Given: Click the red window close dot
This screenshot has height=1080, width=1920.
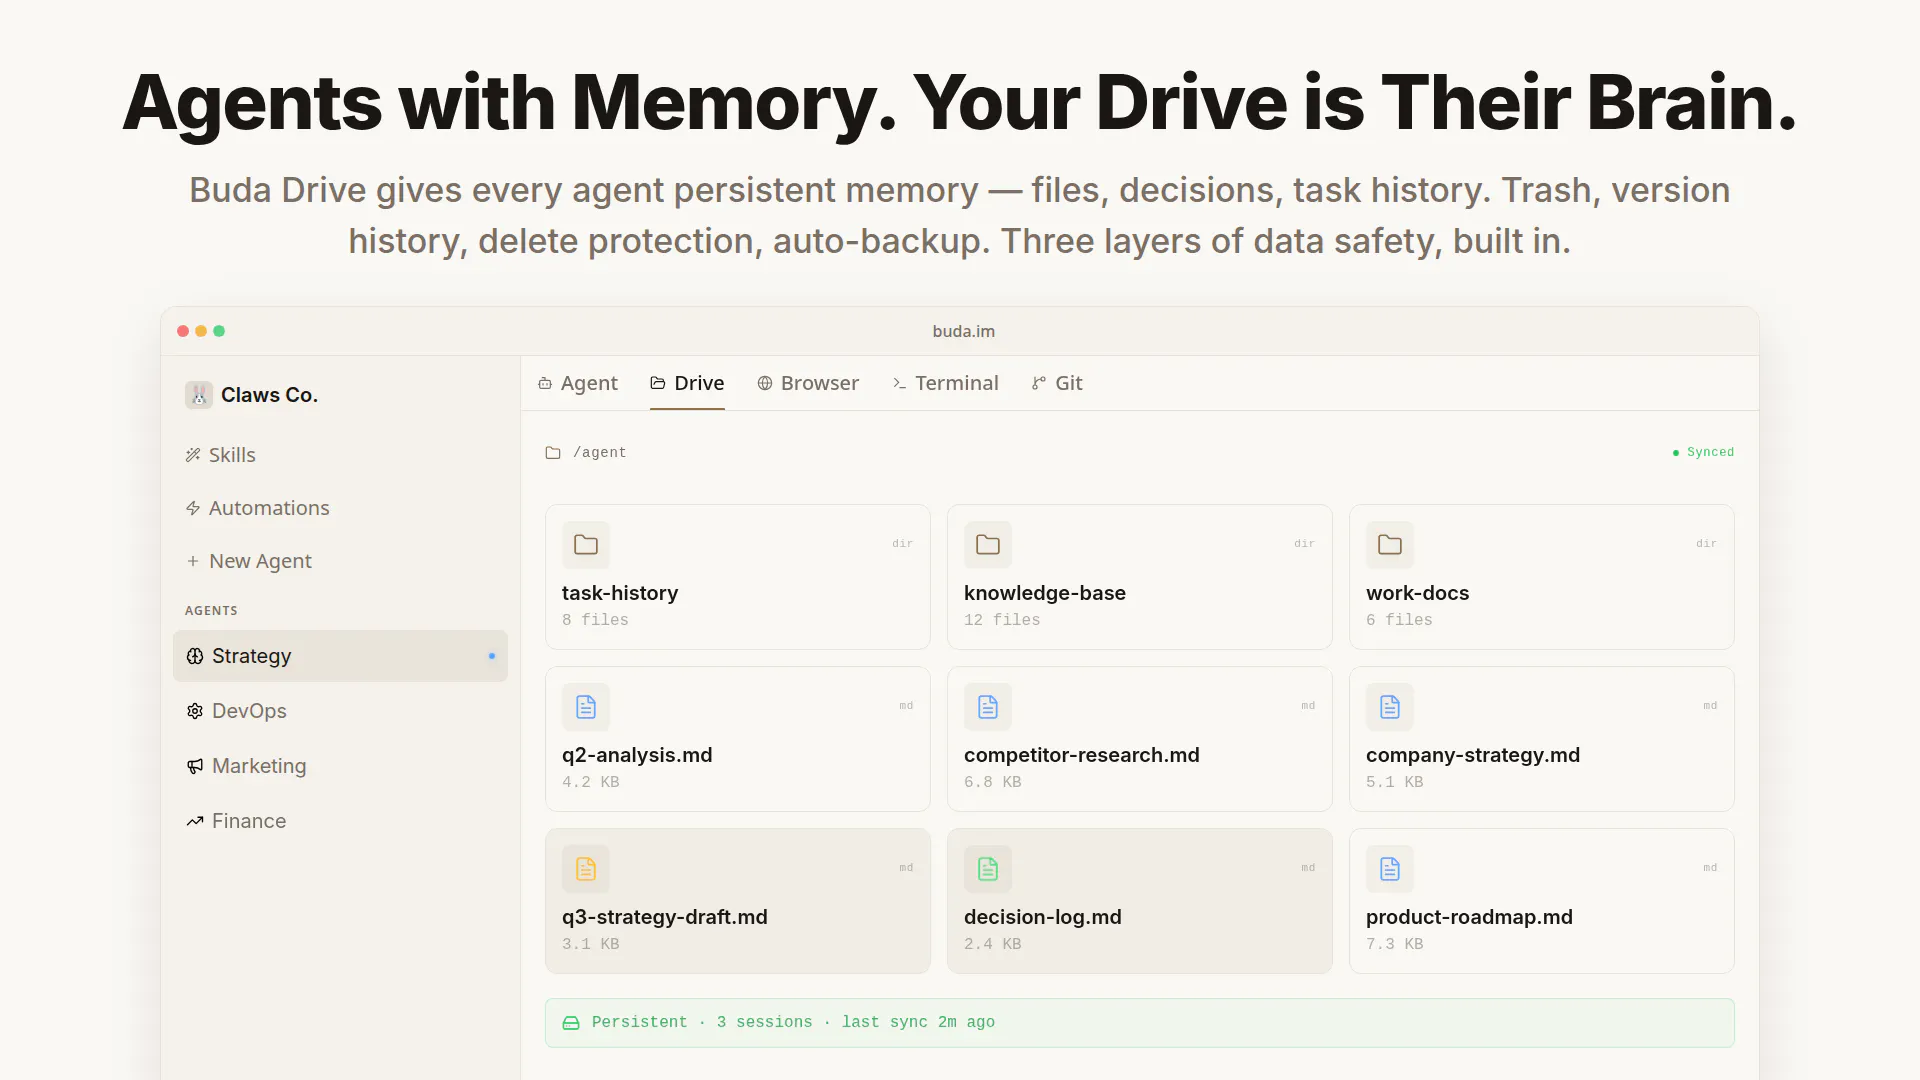Looking at the screenshot, I should [183, 331].
